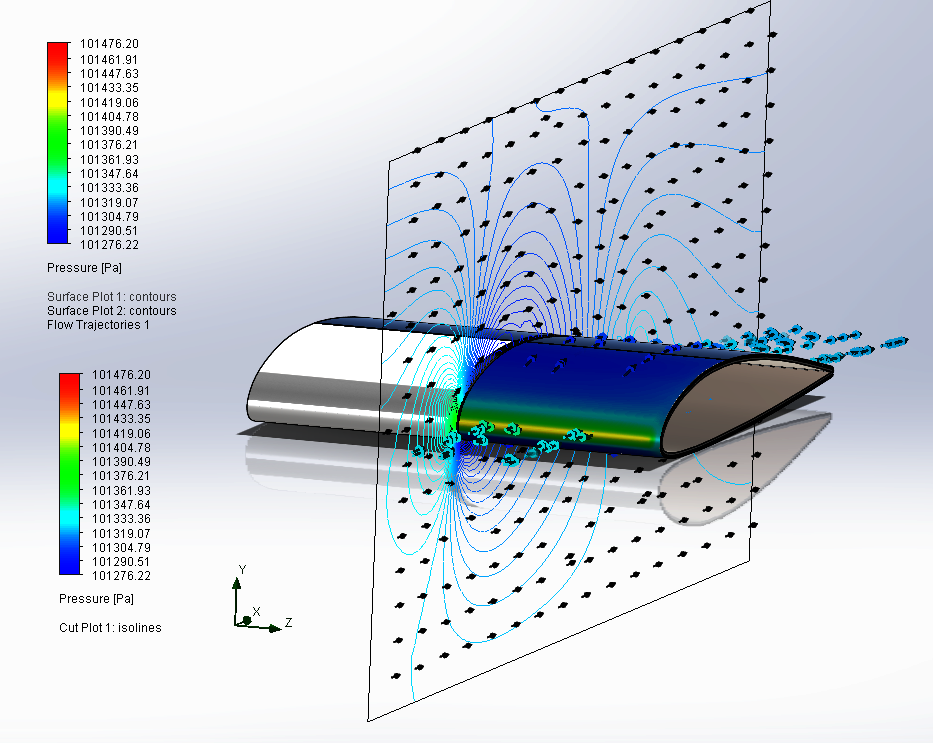
Task: Click the Y axis label of the triad
Action: click(x=242, y=569)
